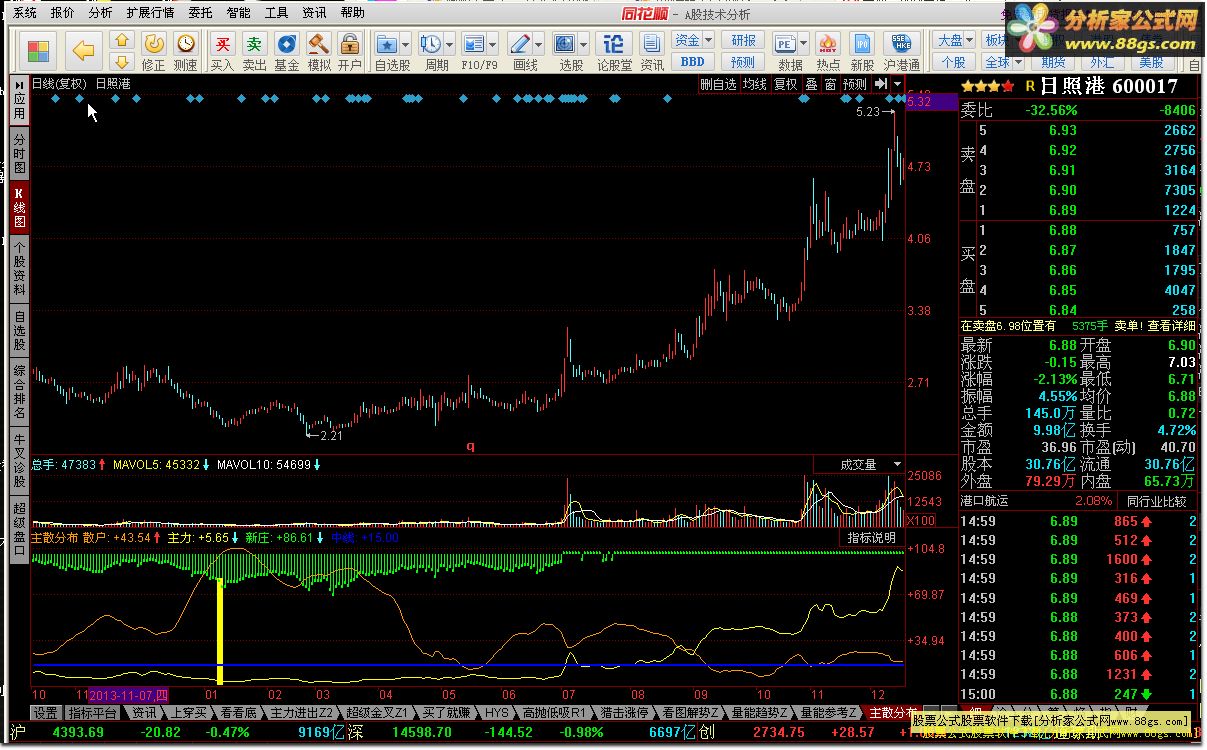Select the yellow down arrow in the toolbar
The height and width of the screenshot is (750, 1207).
(x=122, y=61)
